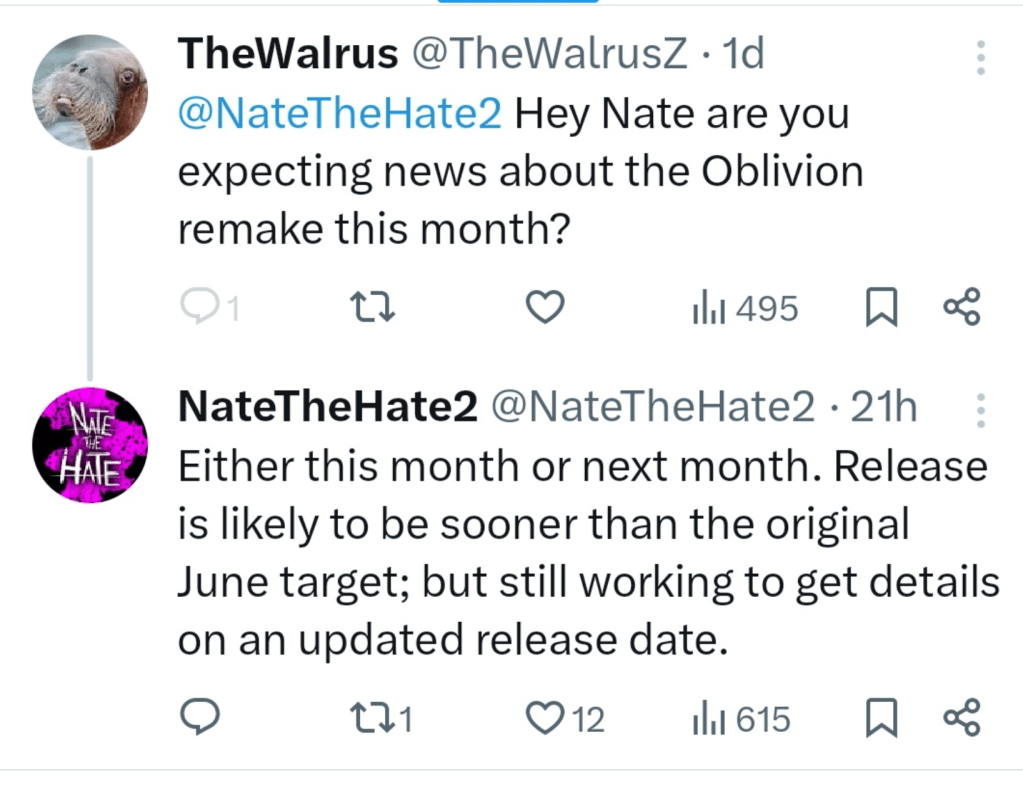Image resolution: width=1023 pixels, height=797 pixels.
Task: Share TheWalrus's tweet
Action: click(963, 307)
